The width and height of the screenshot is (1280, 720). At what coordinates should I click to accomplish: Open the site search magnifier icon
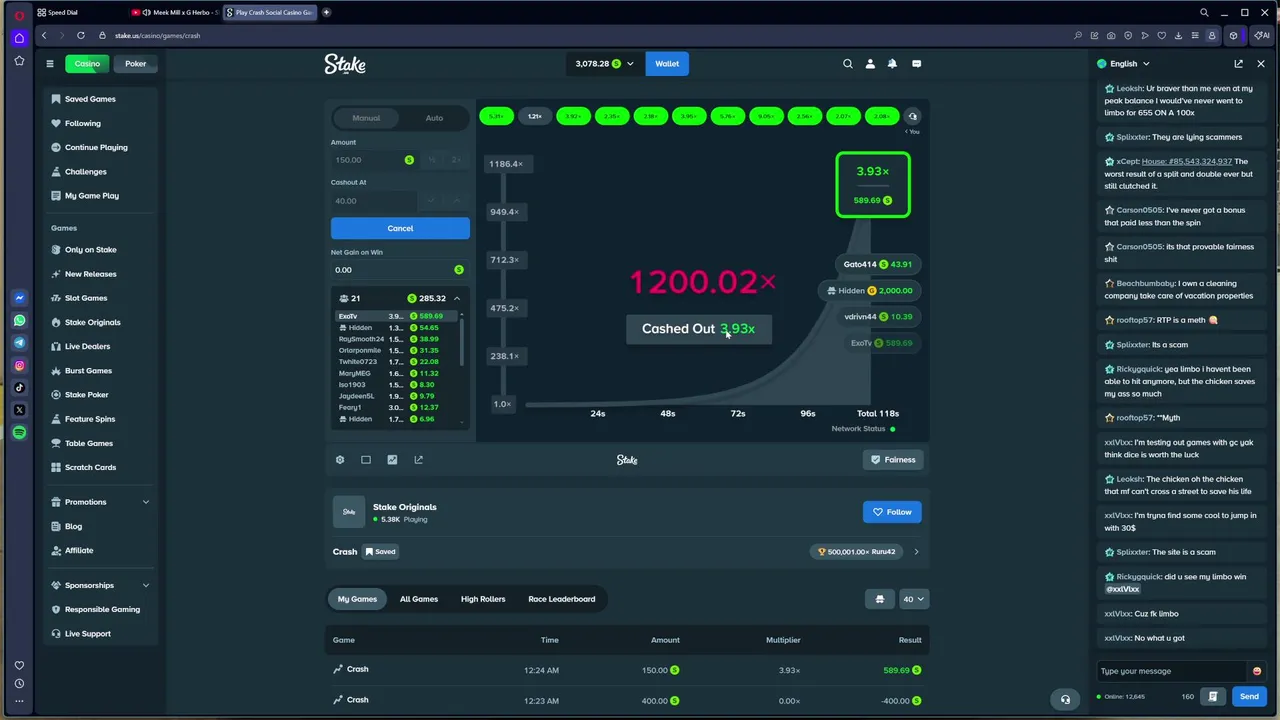pyautogui.click(x=848, y=63)
